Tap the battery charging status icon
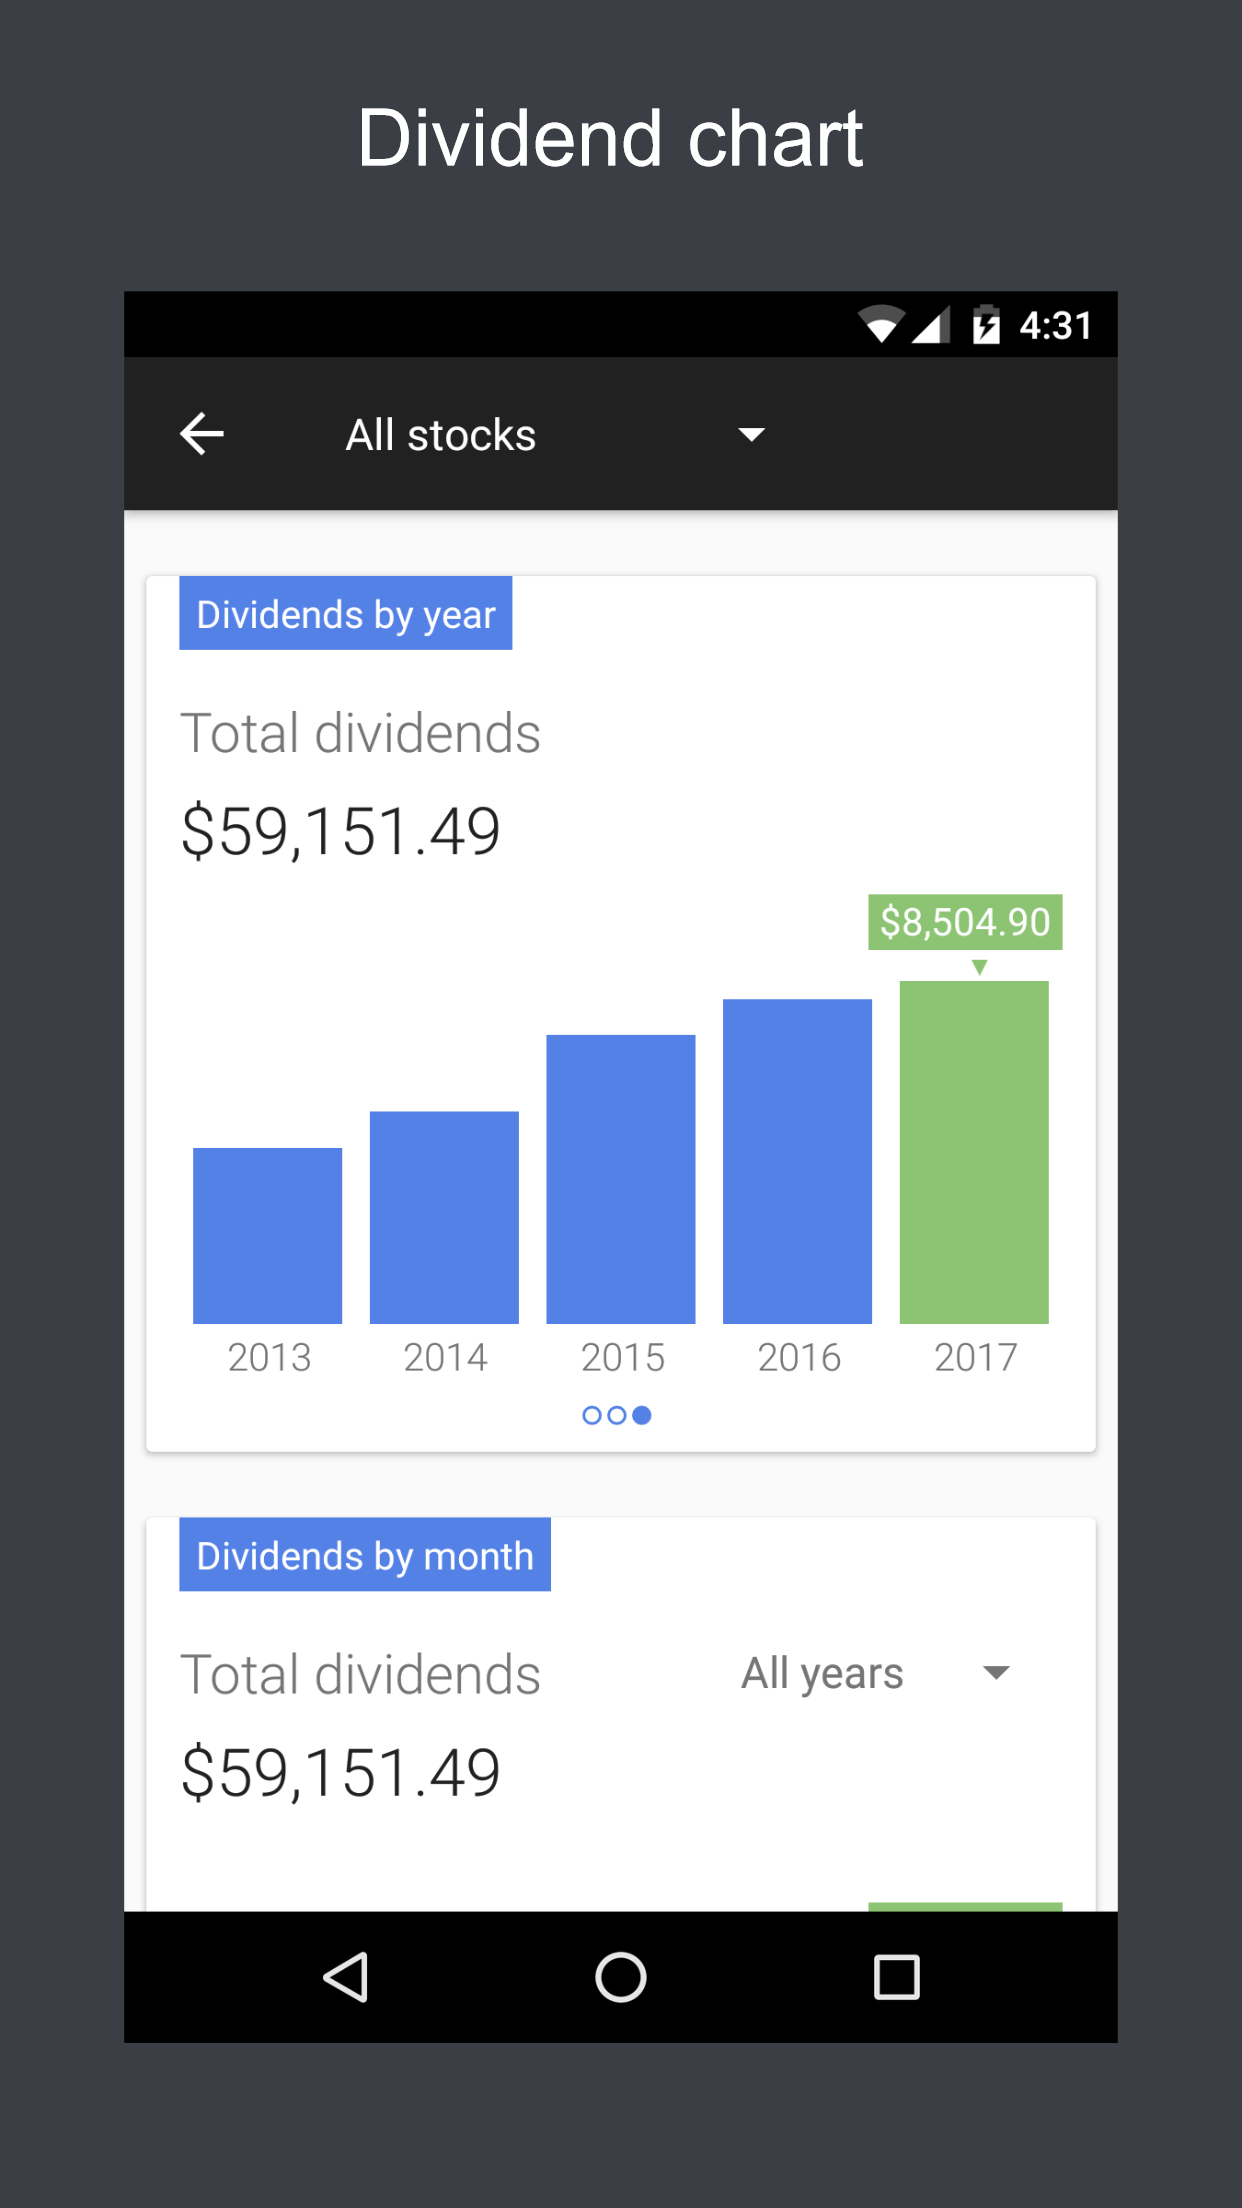The height and width of the screenshot is (2208, 1242). tap(986, 325)
